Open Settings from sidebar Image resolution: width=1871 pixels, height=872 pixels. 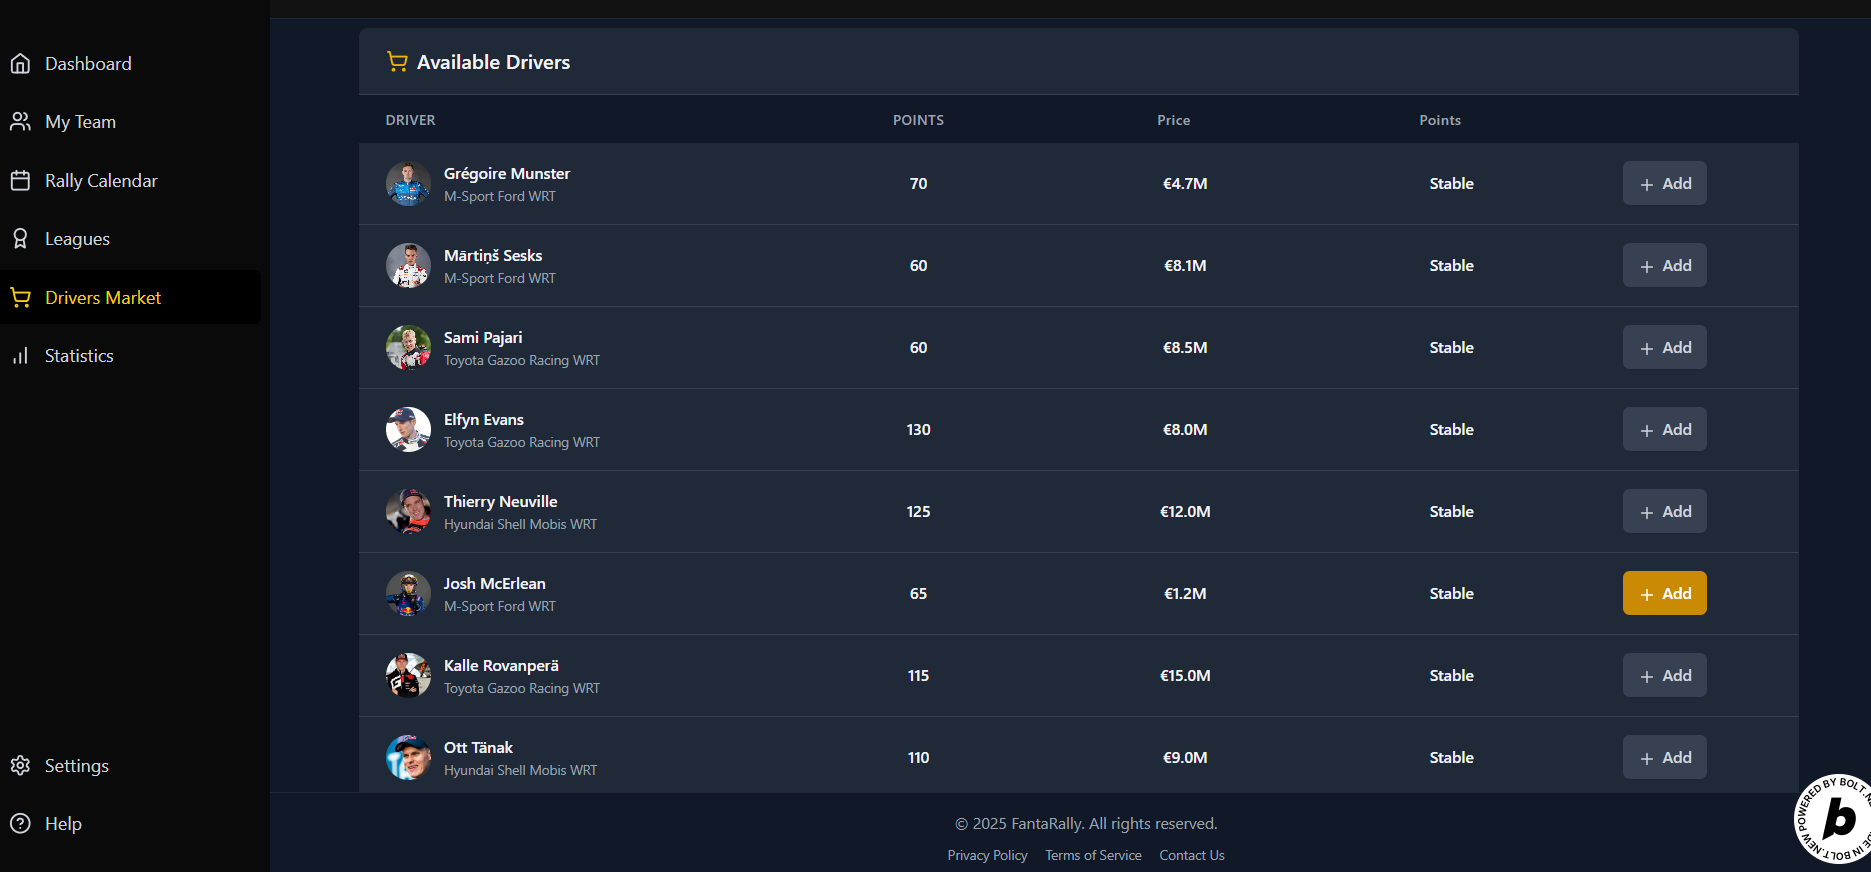tap(130, 766)
